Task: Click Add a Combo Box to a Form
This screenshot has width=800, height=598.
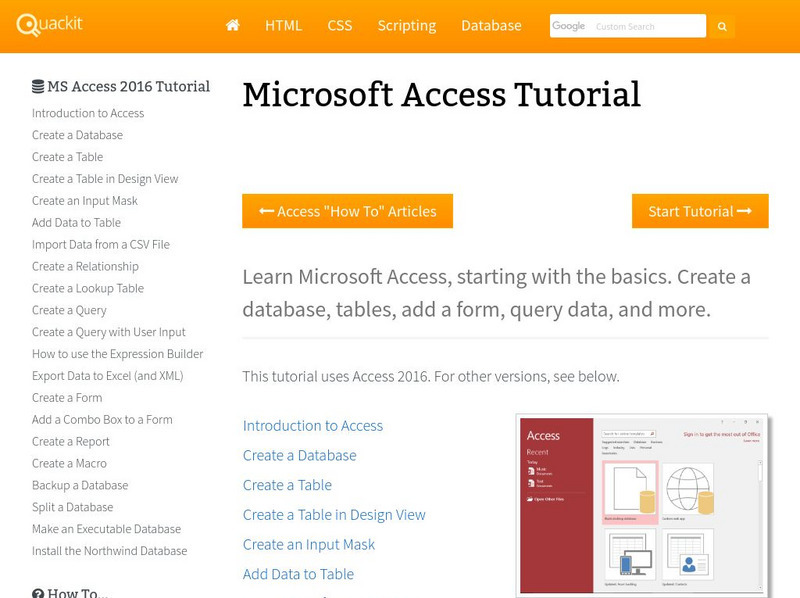Action: coord(102,420)
